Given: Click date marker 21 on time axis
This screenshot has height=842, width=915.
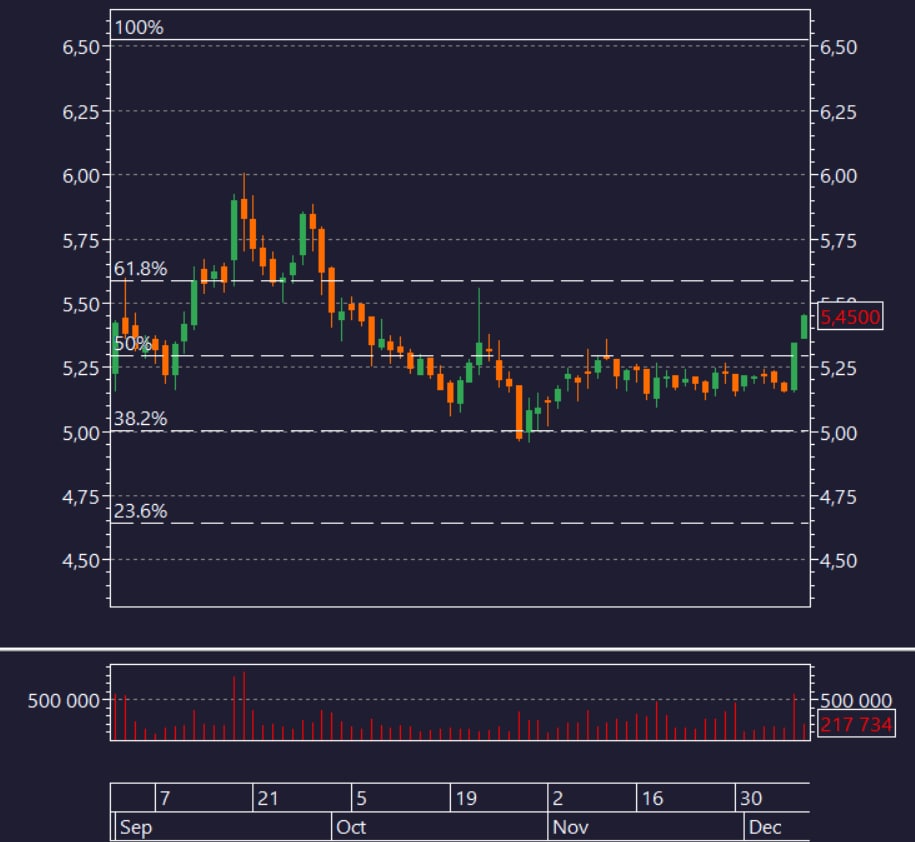Looking at the screenshot, I should (268, 798).
